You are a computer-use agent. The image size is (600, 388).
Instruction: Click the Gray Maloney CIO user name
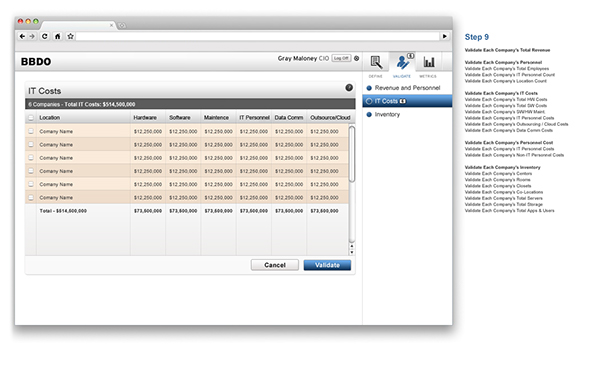tap(303, 58)
